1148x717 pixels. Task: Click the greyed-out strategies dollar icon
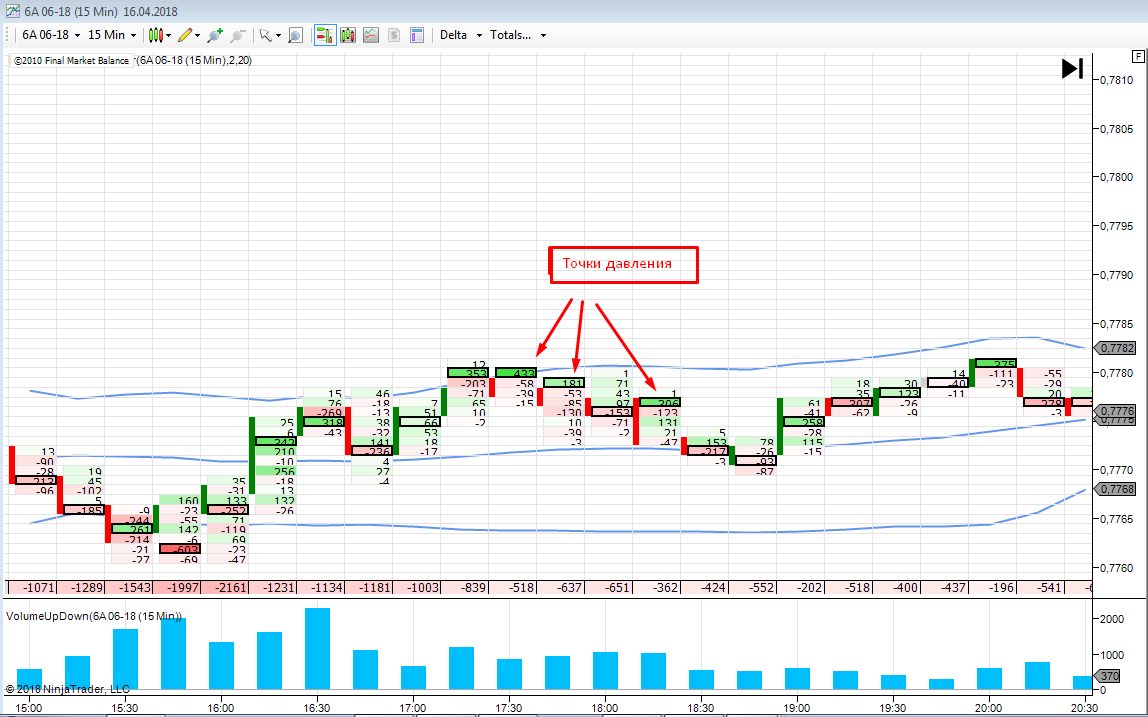[394, 35]
